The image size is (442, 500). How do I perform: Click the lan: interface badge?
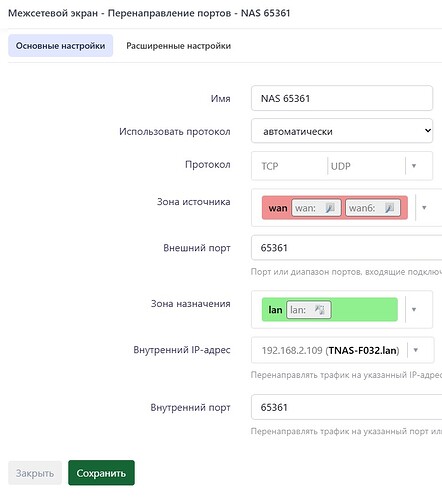(x=309, y=310)
